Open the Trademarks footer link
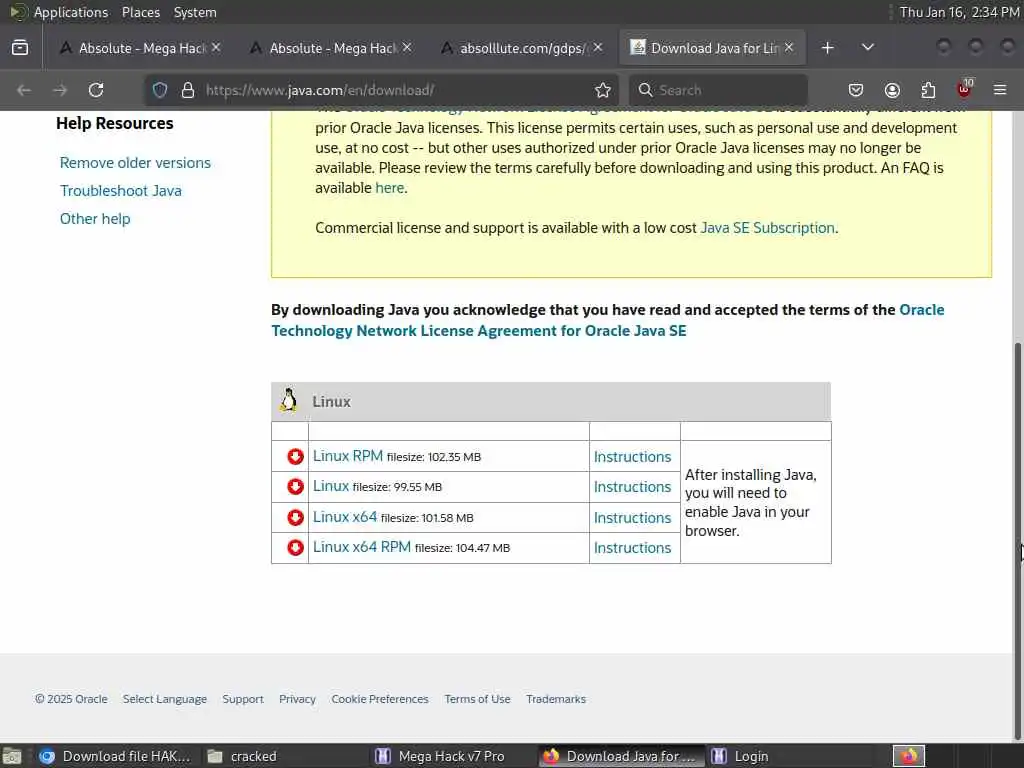Viewport: 1024px width, 768px height. tap(556, 699)
